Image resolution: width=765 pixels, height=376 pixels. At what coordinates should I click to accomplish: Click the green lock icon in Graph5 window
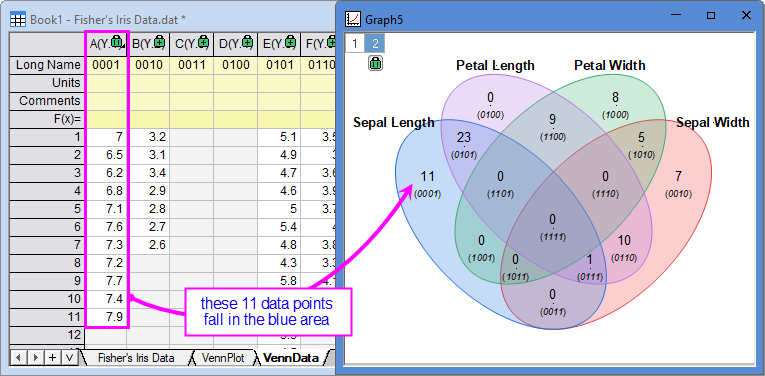(376, 63)
